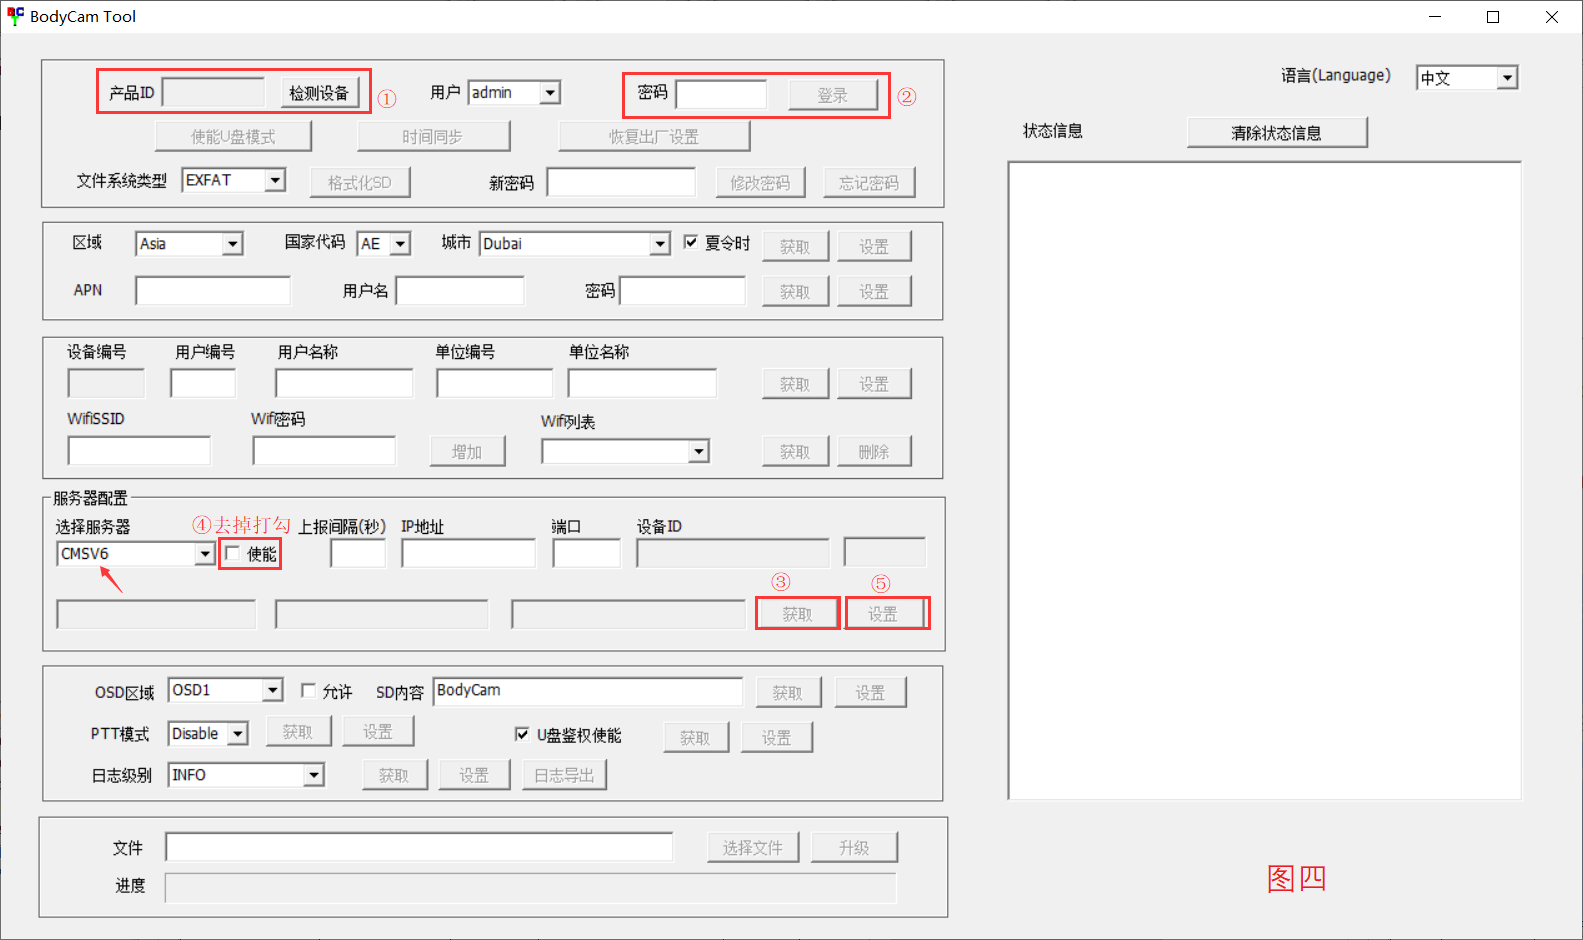Click 清除状态信息 to clear status
1583x940 pixels.
[x=1276, y=133]
